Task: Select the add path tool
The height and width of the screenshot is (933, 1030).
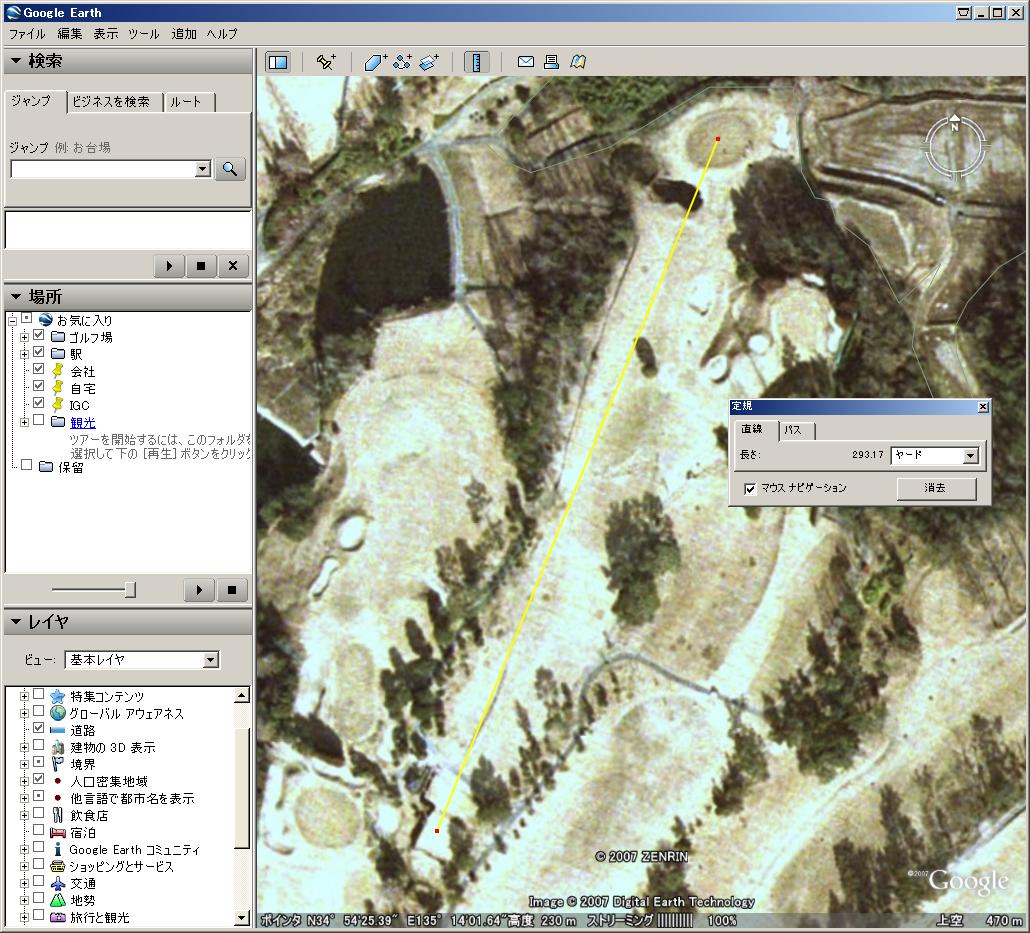Action: [x=402, y=62]
